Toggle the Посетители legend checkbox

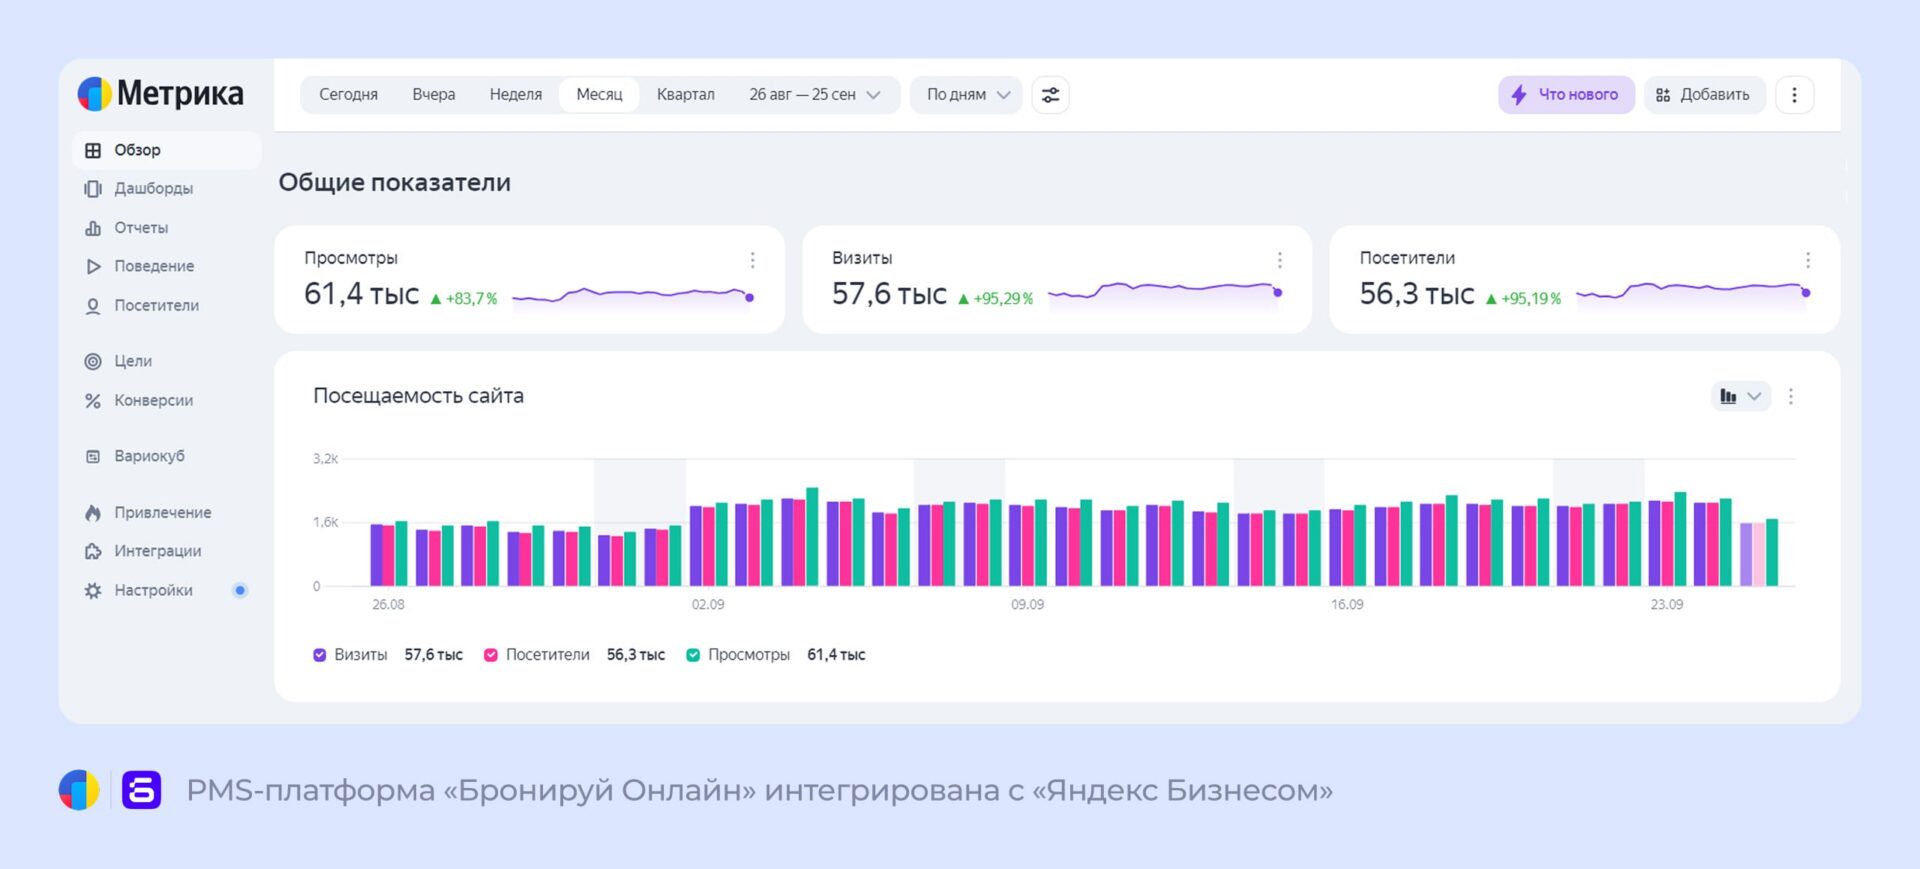point(491,655)
